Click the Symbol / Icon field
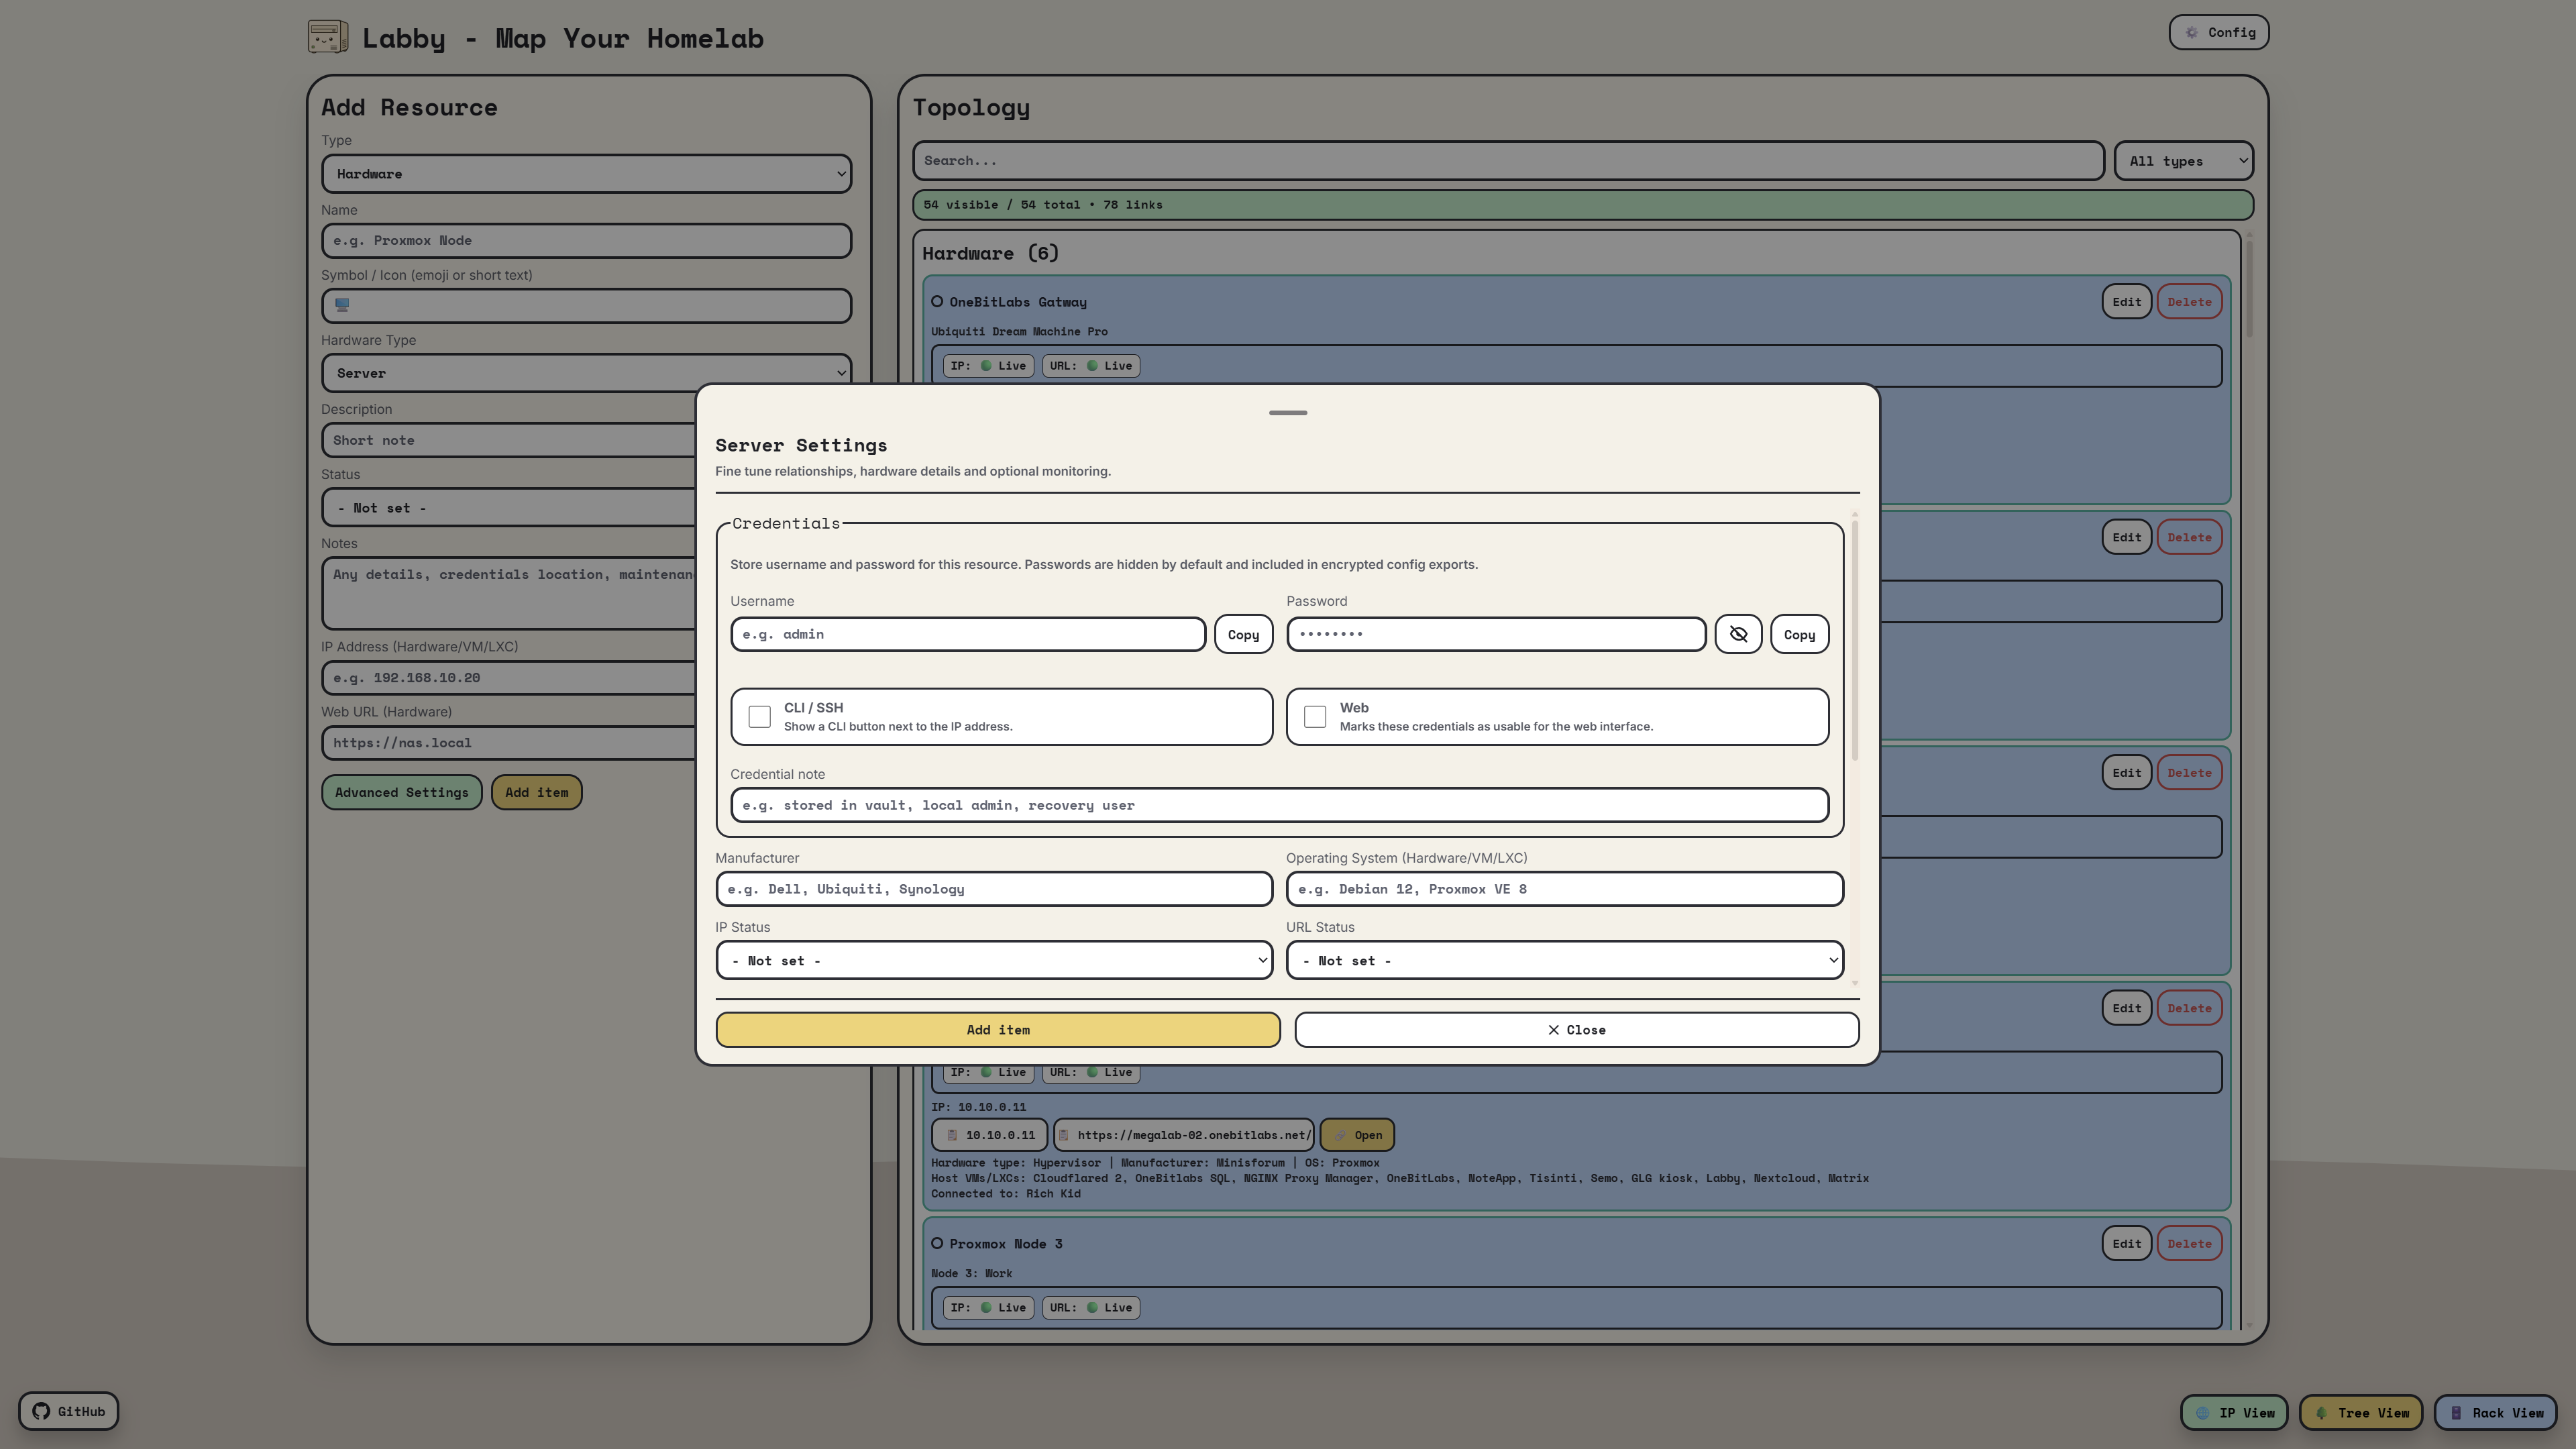Image resolution: width=2576 pixels, height=1449 pixels. coord(586,305)
